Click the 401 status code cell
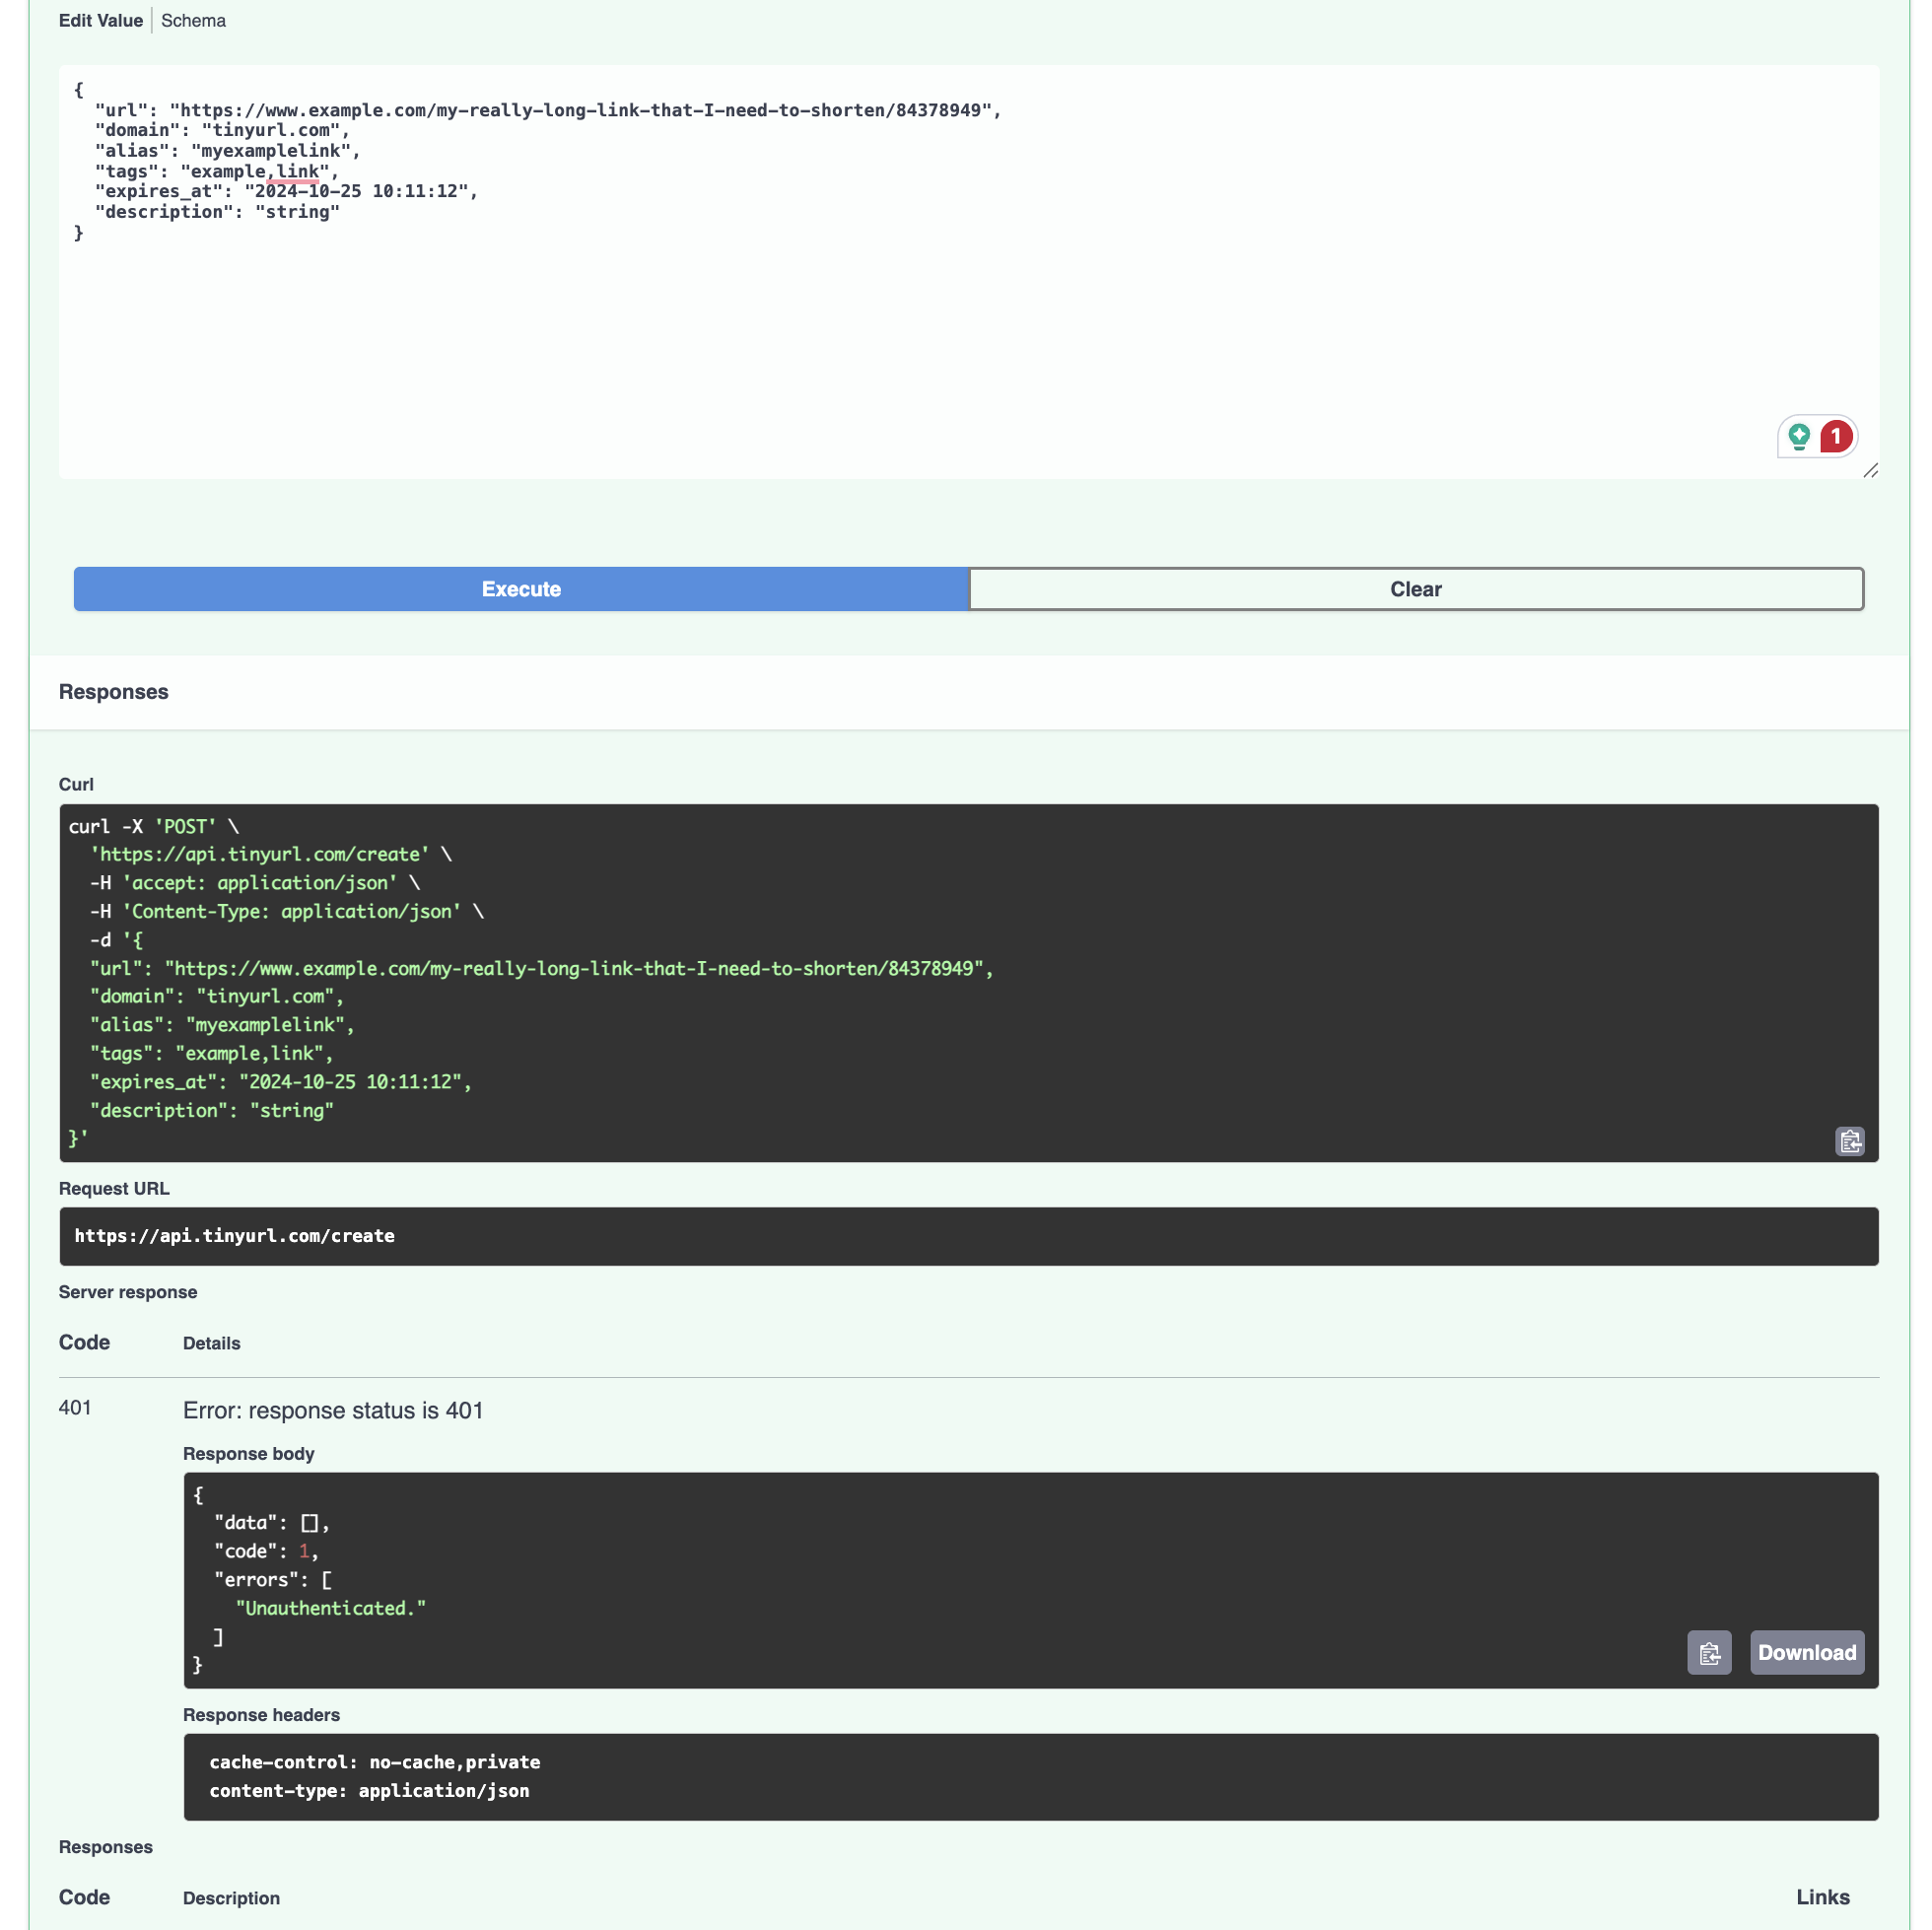Viewport: 1932px width, 1930px height. coord(75,1408)
